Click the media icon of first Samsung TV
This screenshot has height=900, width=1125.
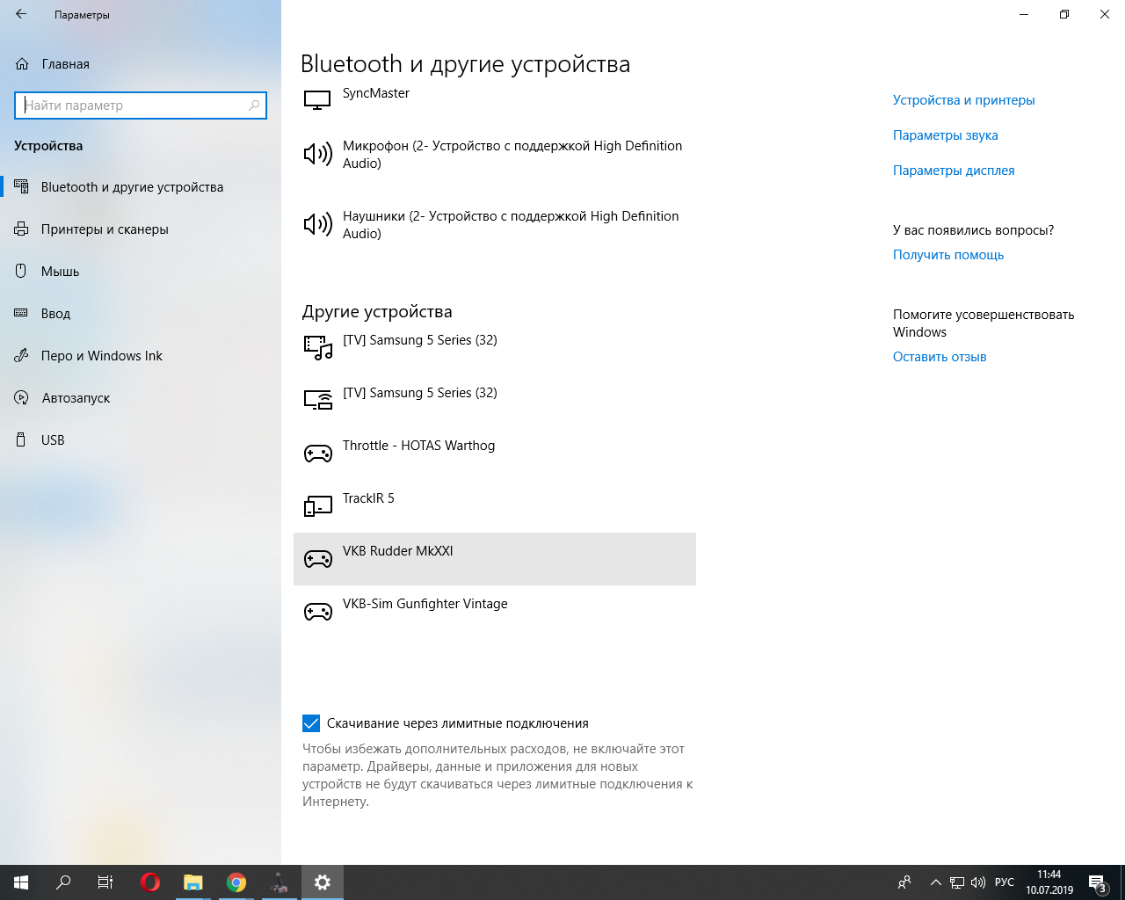[x=318, y=347]
